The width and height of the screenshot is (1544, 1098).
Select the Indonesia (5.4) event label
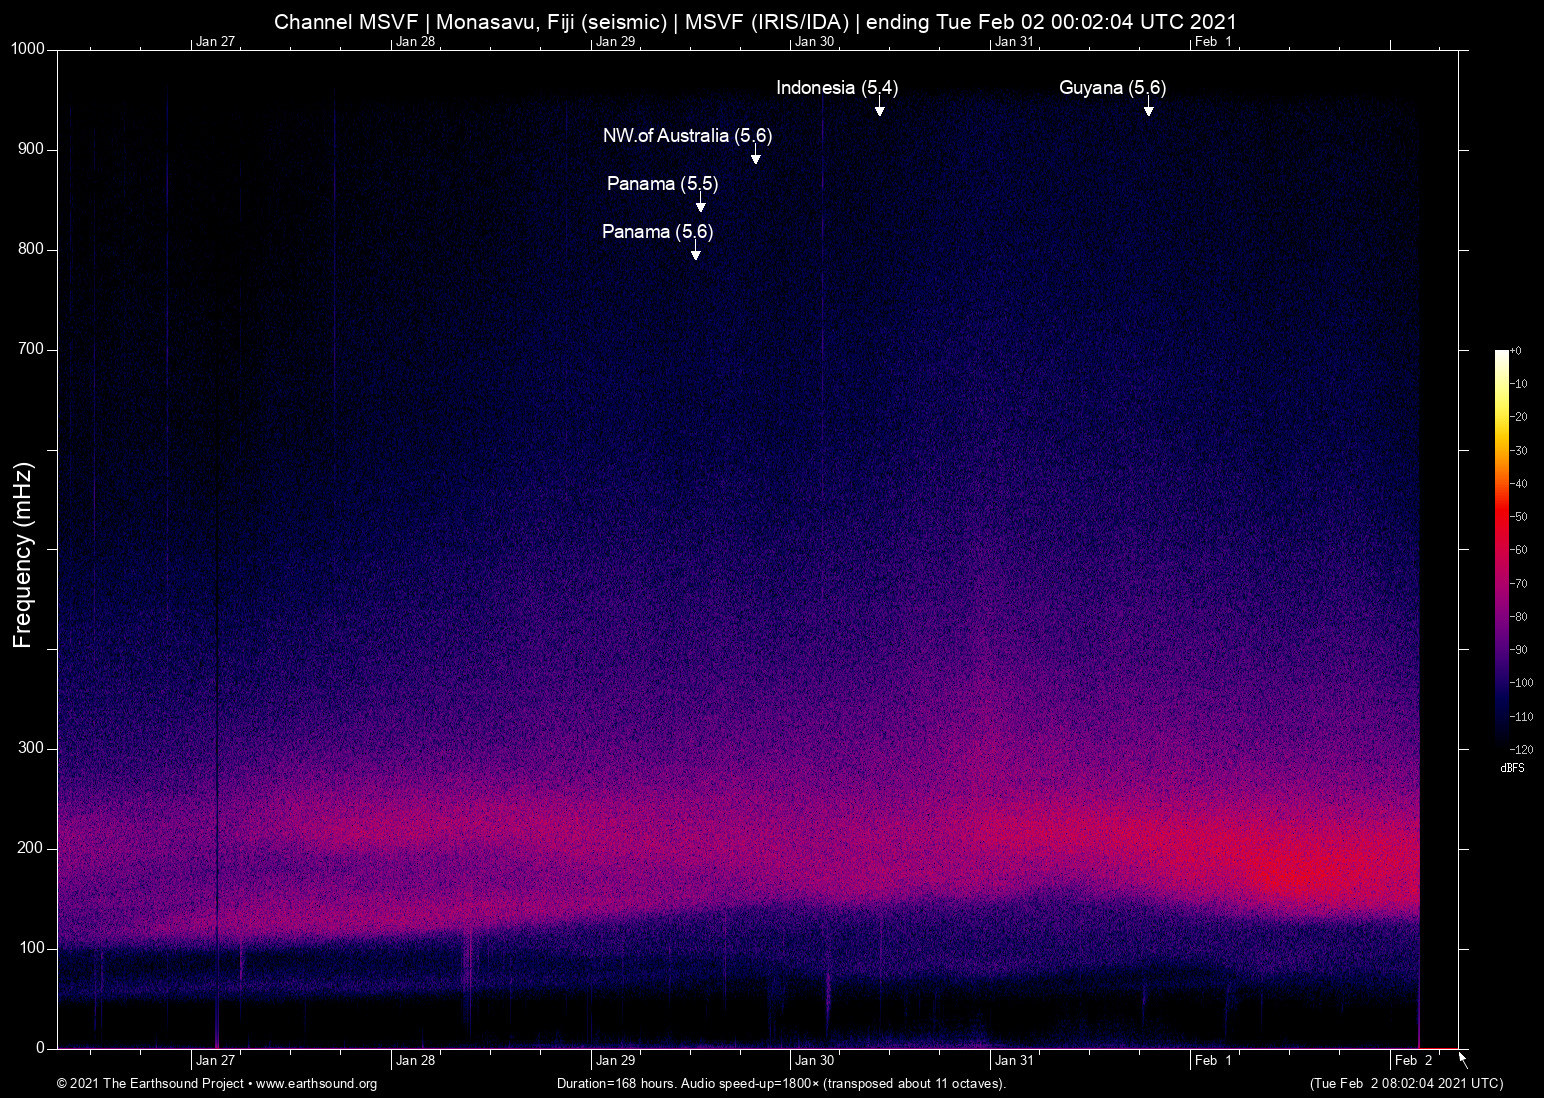(836, 88)
